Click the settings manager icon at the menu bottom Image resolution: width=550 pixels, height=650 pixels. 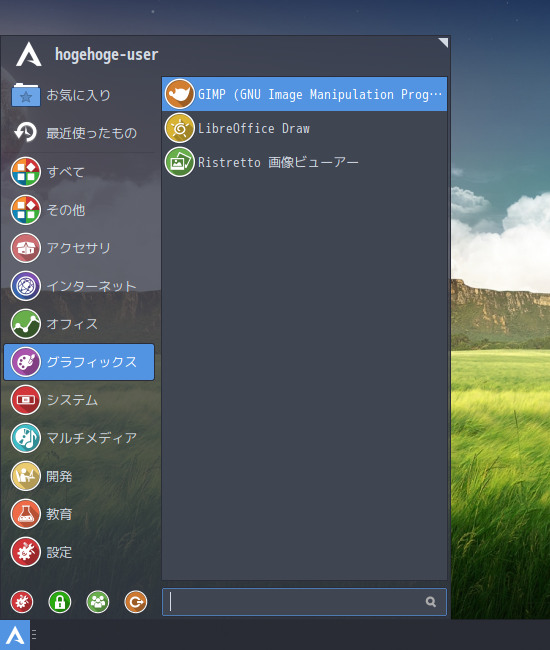point(22,601)
